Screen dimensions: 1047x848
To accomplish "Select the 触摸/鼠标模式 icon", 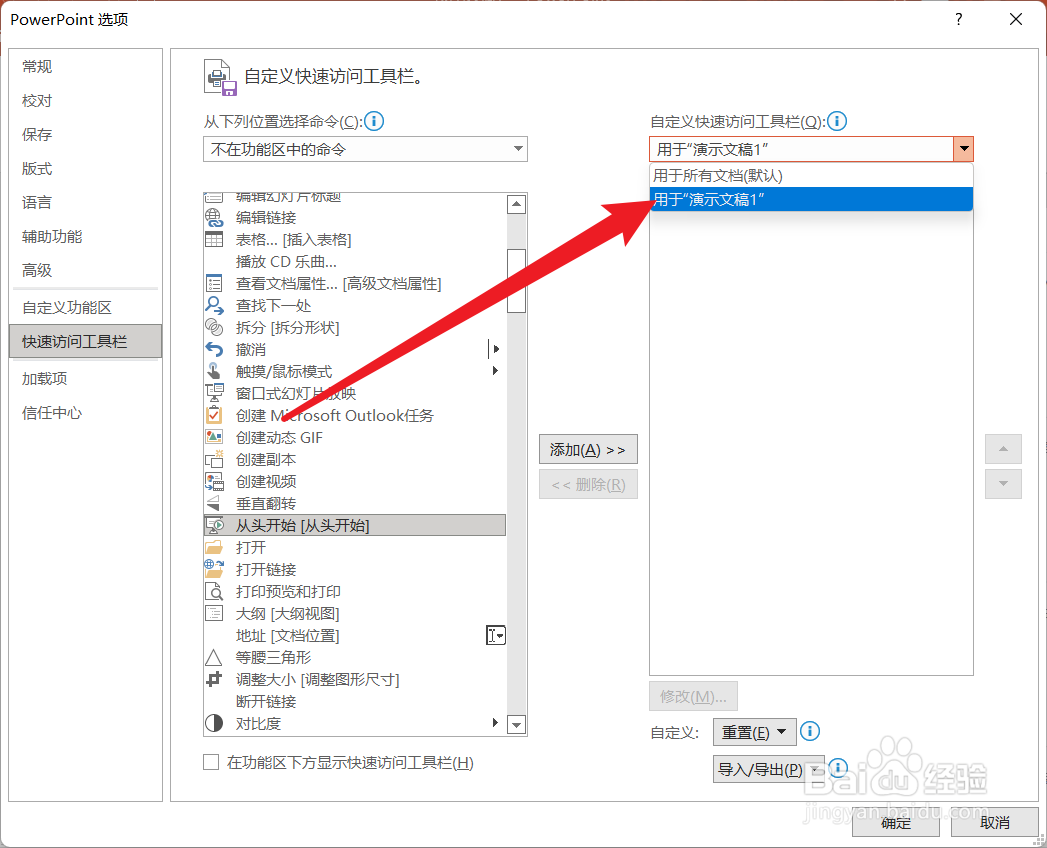I will click(215, 371).
